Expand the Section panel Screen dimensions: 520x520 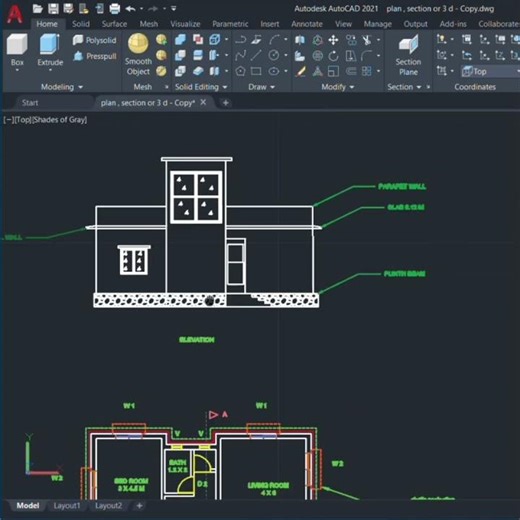coord(404,87)
